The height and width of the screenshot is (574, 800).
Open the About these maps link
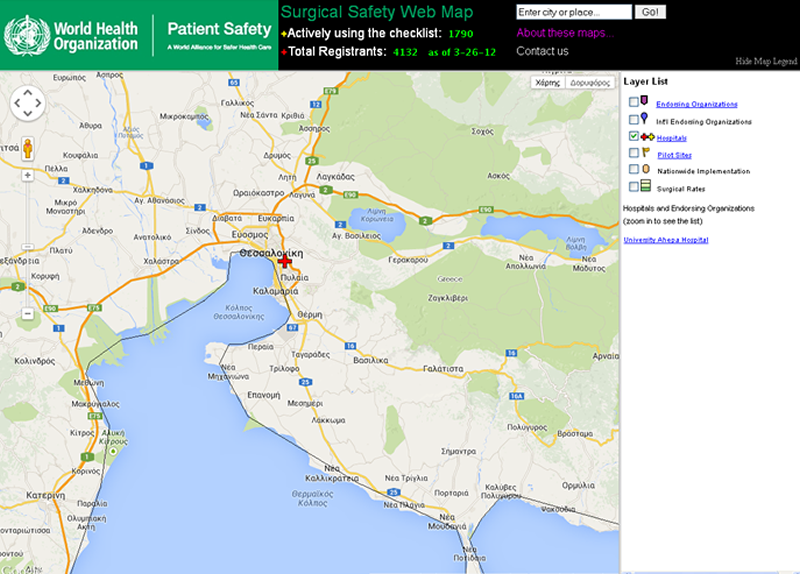point(565,33)
